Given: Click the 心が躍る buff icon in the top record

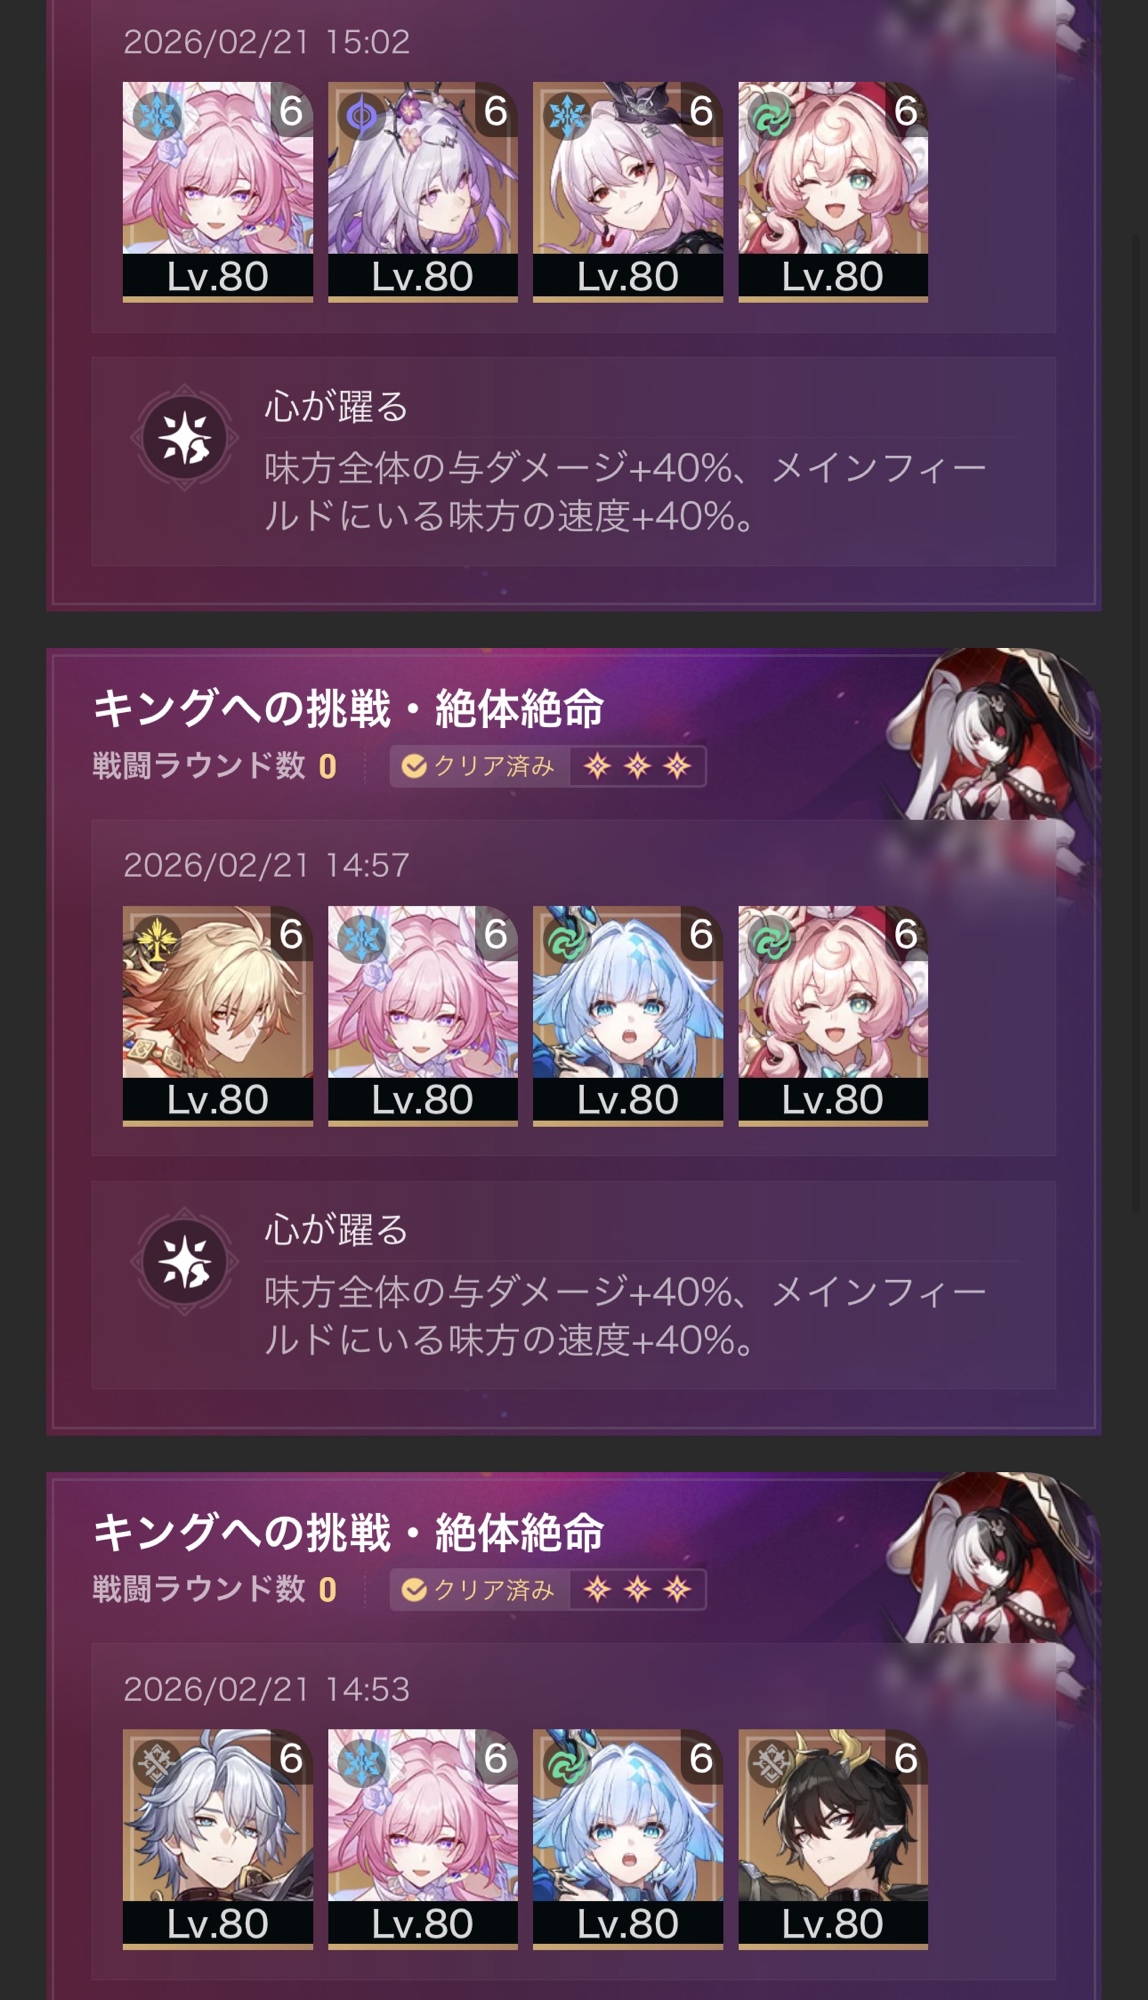Looking at the screenshot, I should pyautogui.click(x=185, y=438).
